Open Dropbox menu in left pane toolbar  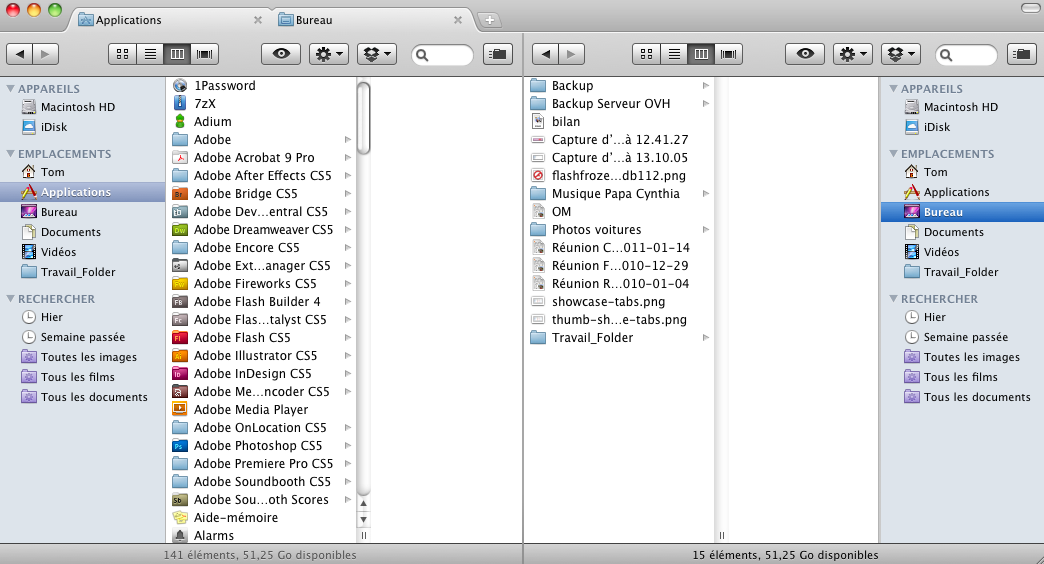coord(377,54)
